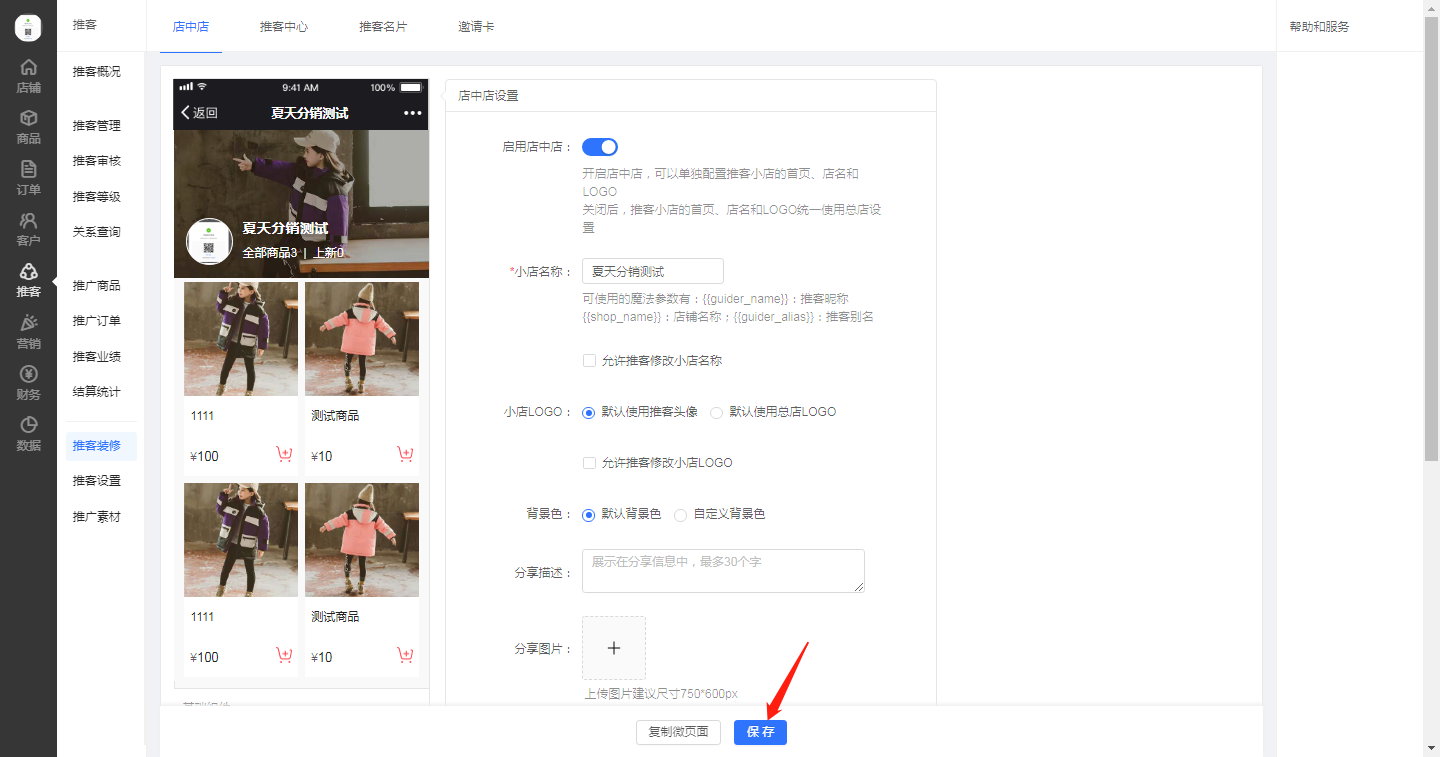Click the 复制微页面 button
1440x757 pixels.
coord(678,732)
